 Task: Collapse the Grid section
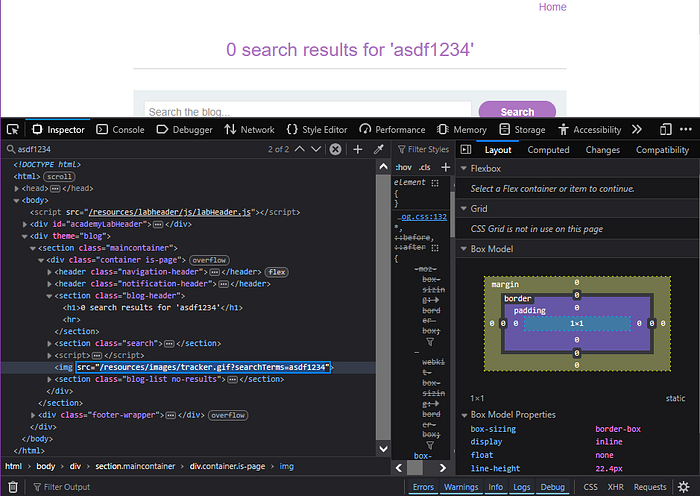point(464,208)
